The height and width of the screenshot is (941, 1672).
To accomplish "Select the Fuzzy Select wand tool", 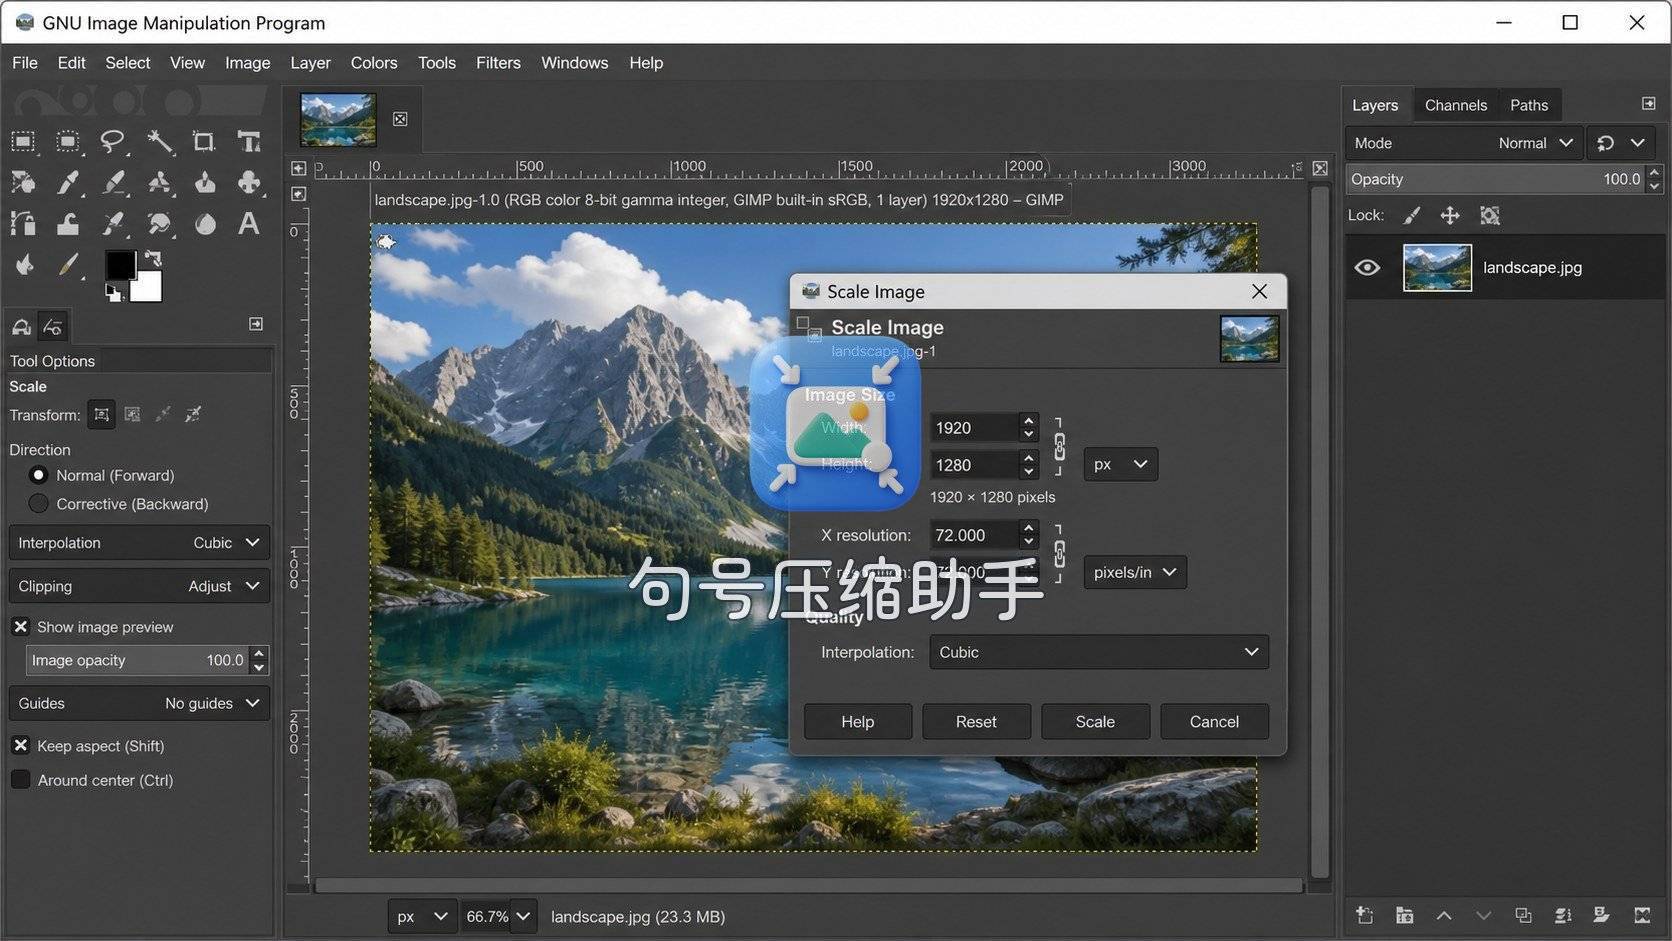I will click(159, 142).
